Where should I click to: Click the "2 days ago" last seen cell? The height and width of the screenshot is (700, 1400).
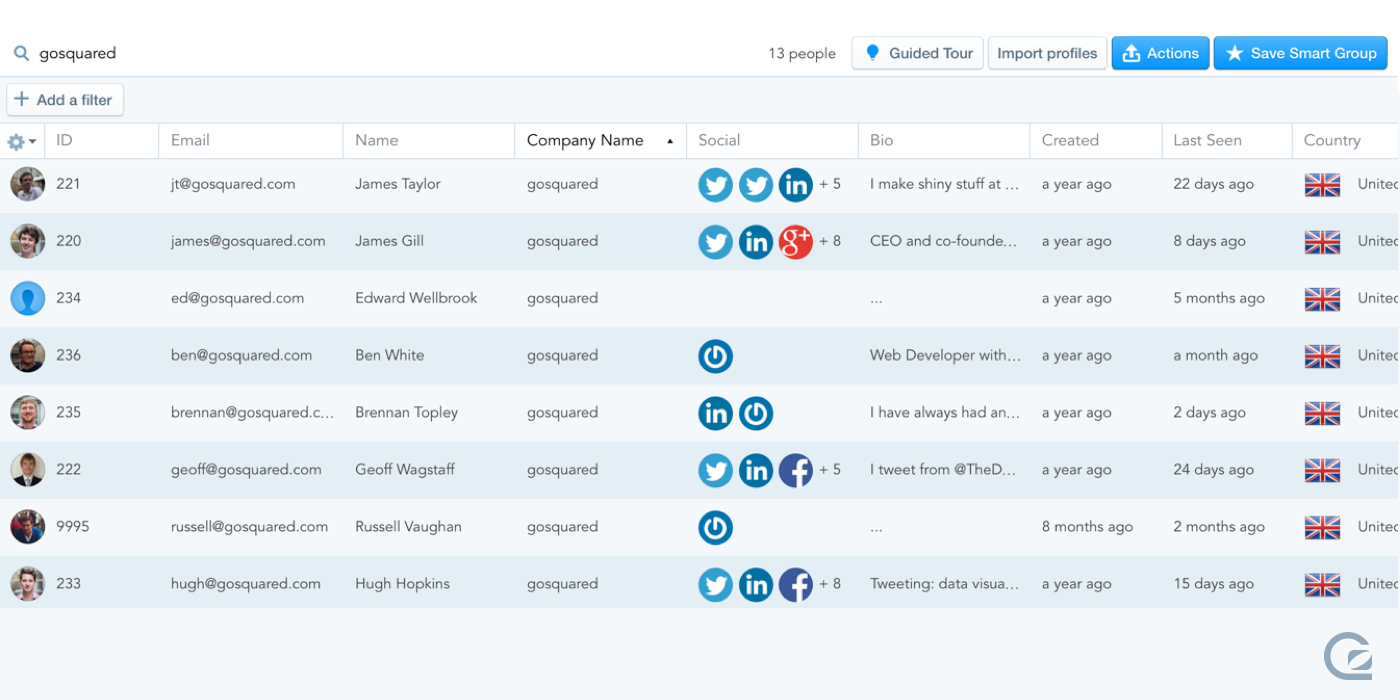(1210, 413)
